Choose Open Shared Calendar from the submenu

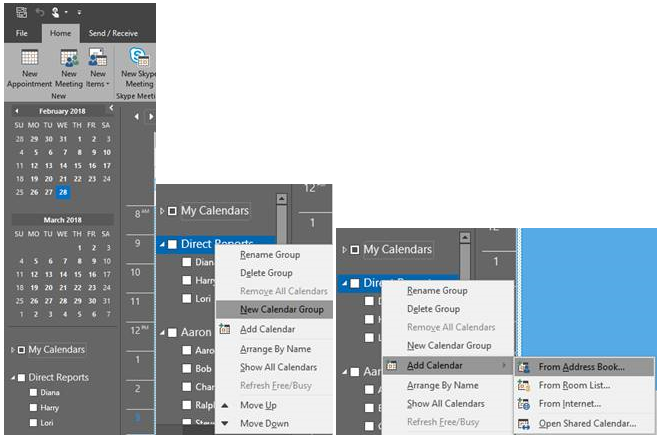[587, 423]
